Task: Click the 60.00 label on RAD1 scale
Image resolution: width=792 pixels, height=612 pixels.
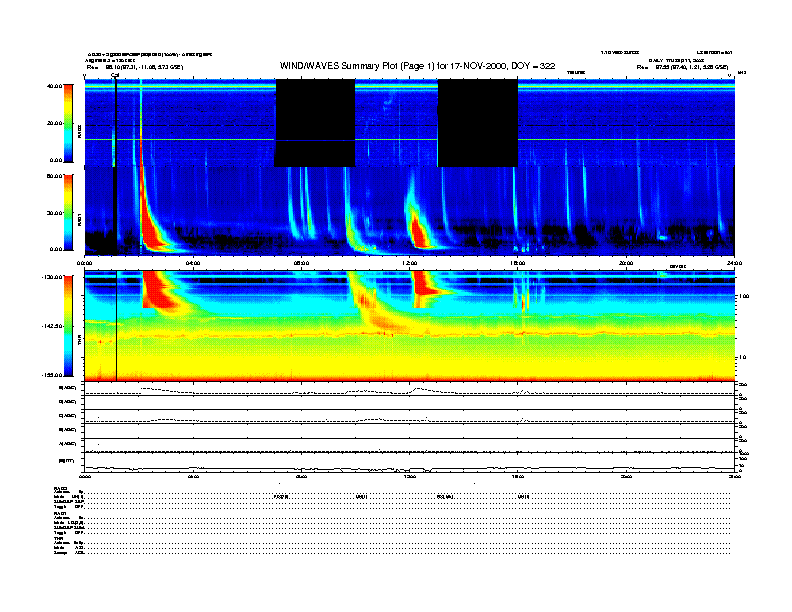Action: tap(54, 176)
